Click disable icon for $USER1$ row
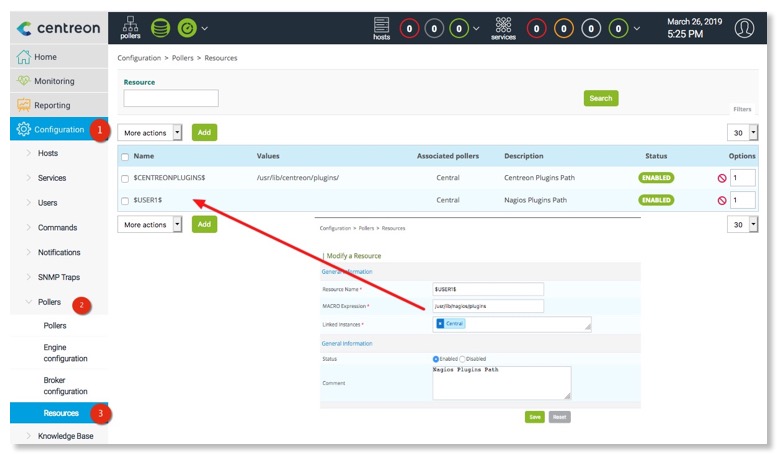This screenshot has width=777, height=454. (x=721, y=200)
